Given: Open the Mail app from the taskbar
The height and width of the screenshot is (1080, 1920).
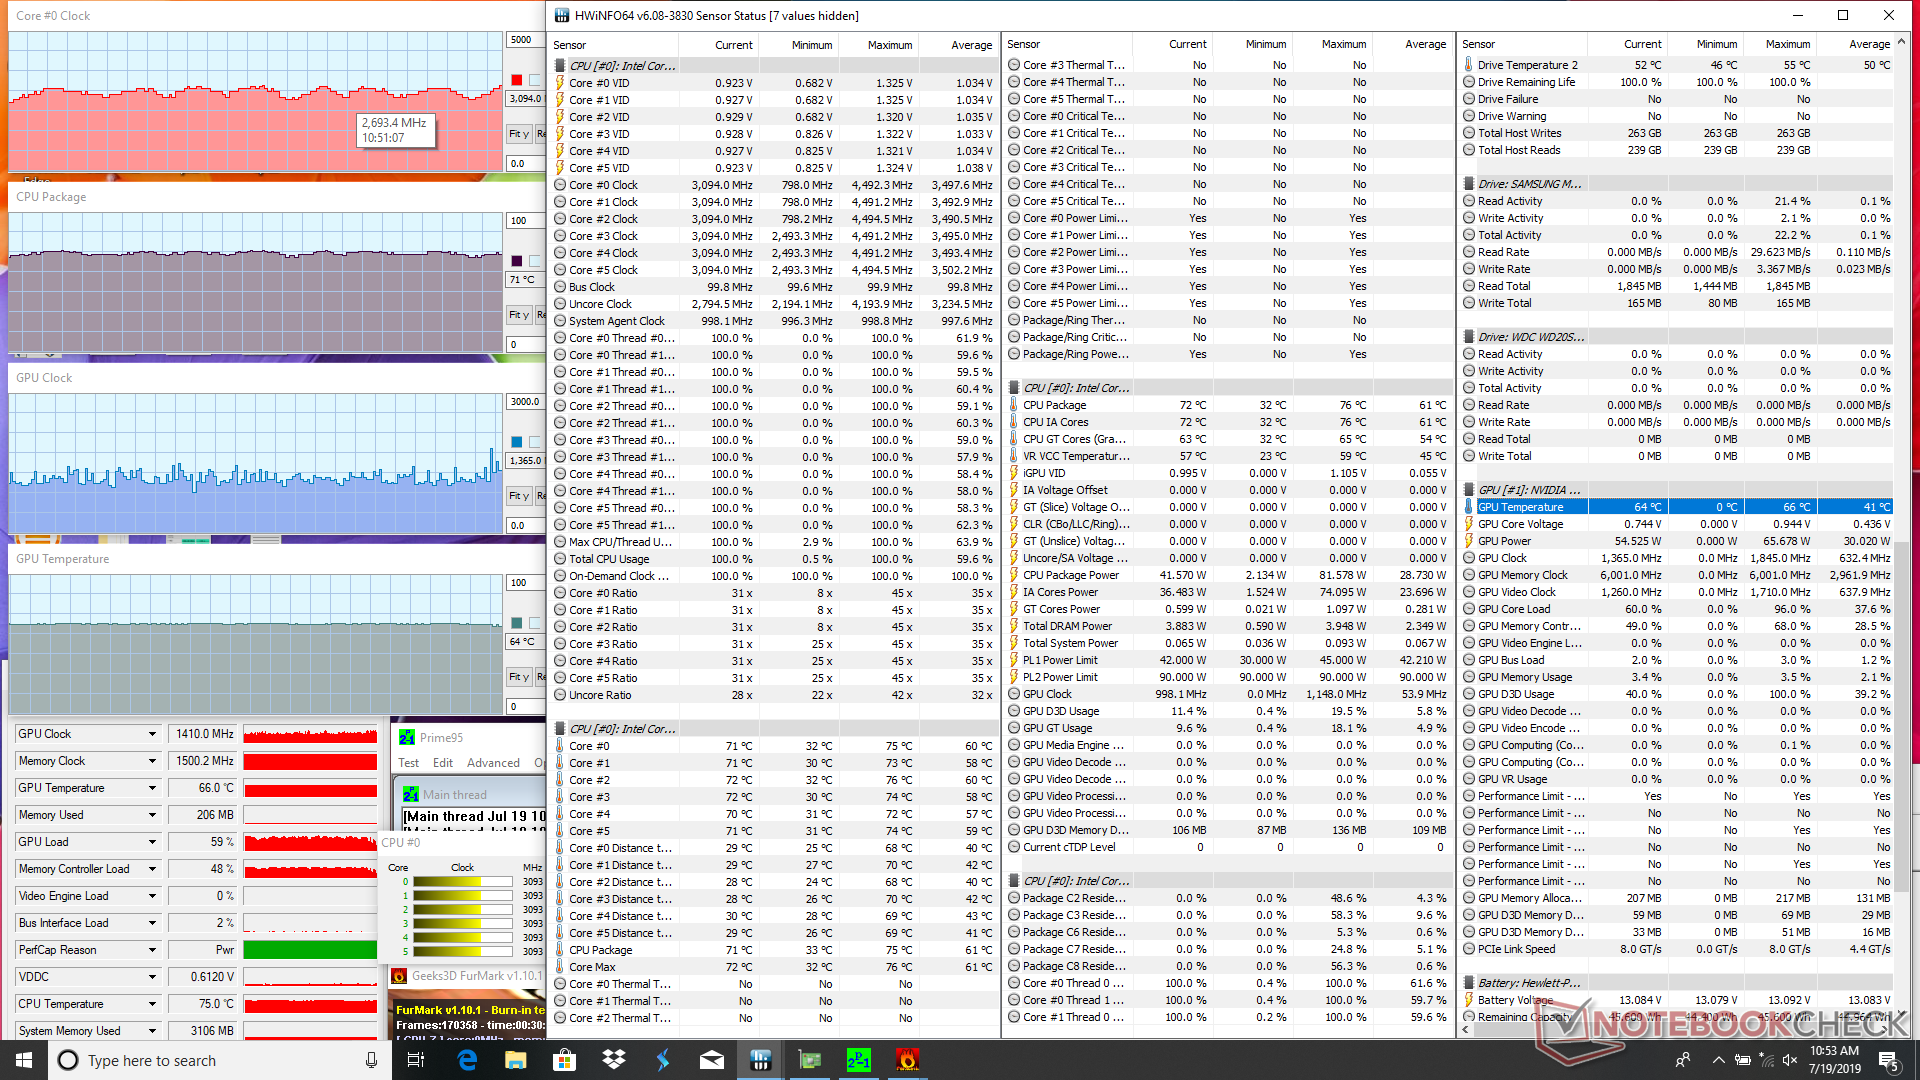Looking at the screenshot, I should pyautogui.click(x=712, y=1060).
